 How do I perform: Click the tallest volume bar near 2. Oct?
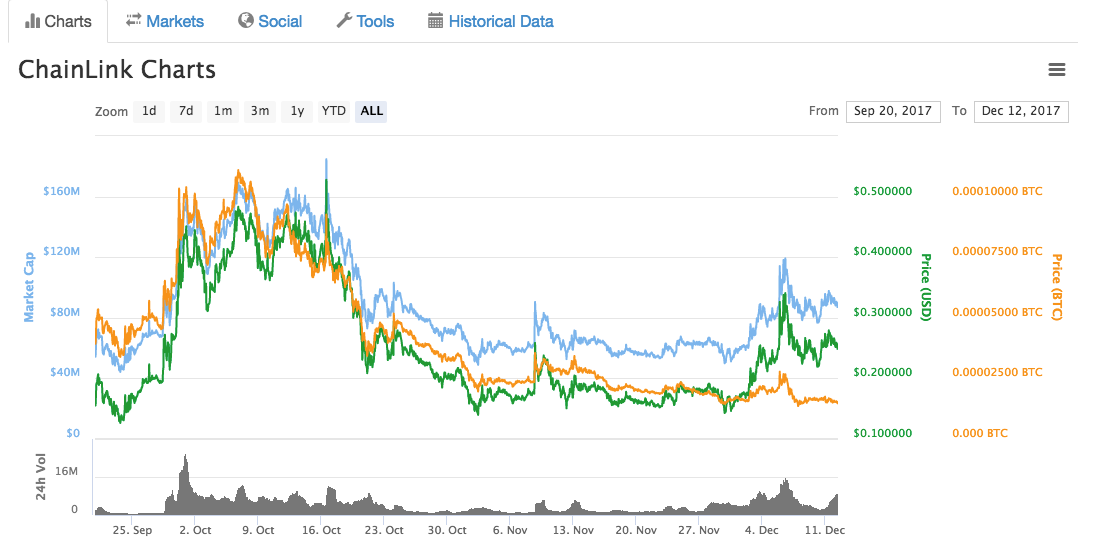click(185, 484)
